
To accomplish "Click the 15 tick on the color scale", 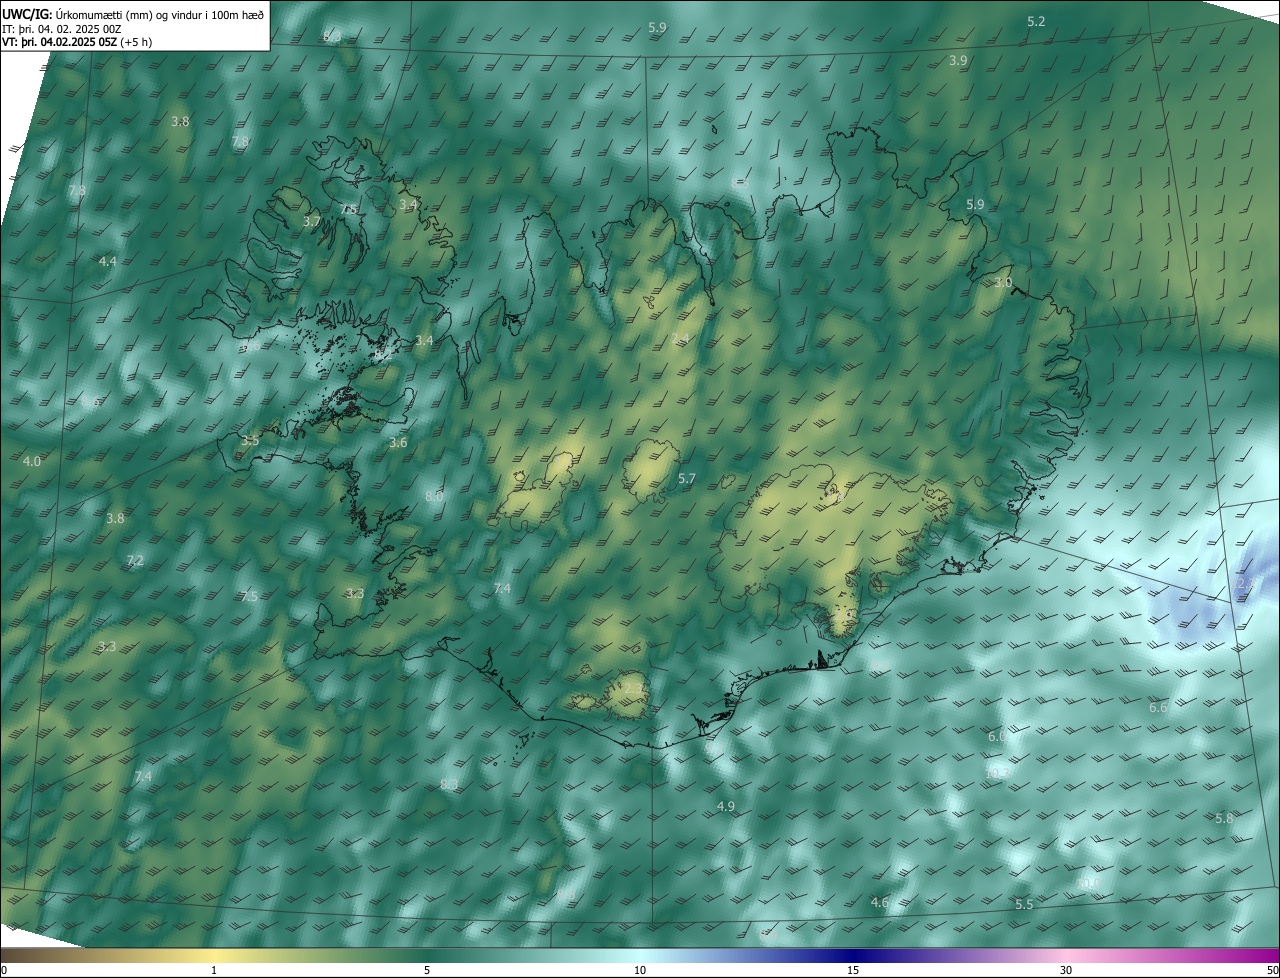I will [x=853, y=970].
